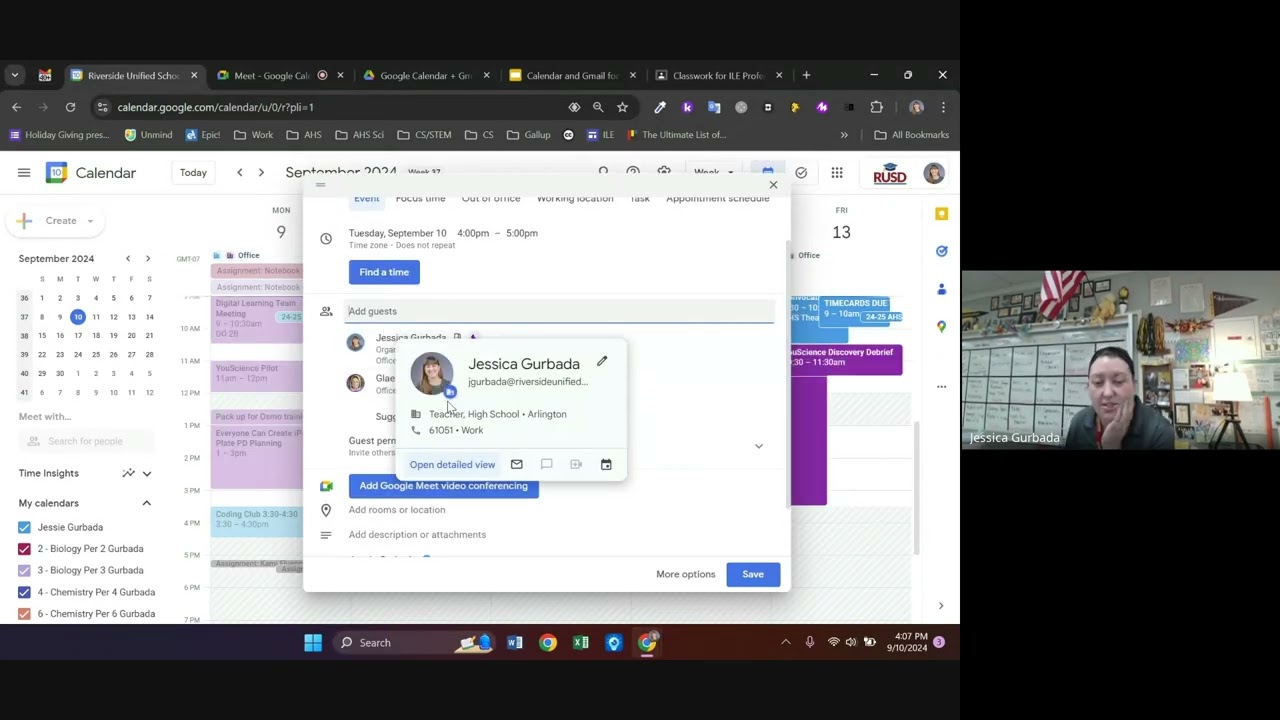Open Chrome extensions puzzle icon
This screenshot has height=720, width=1280.
(877, 107)
